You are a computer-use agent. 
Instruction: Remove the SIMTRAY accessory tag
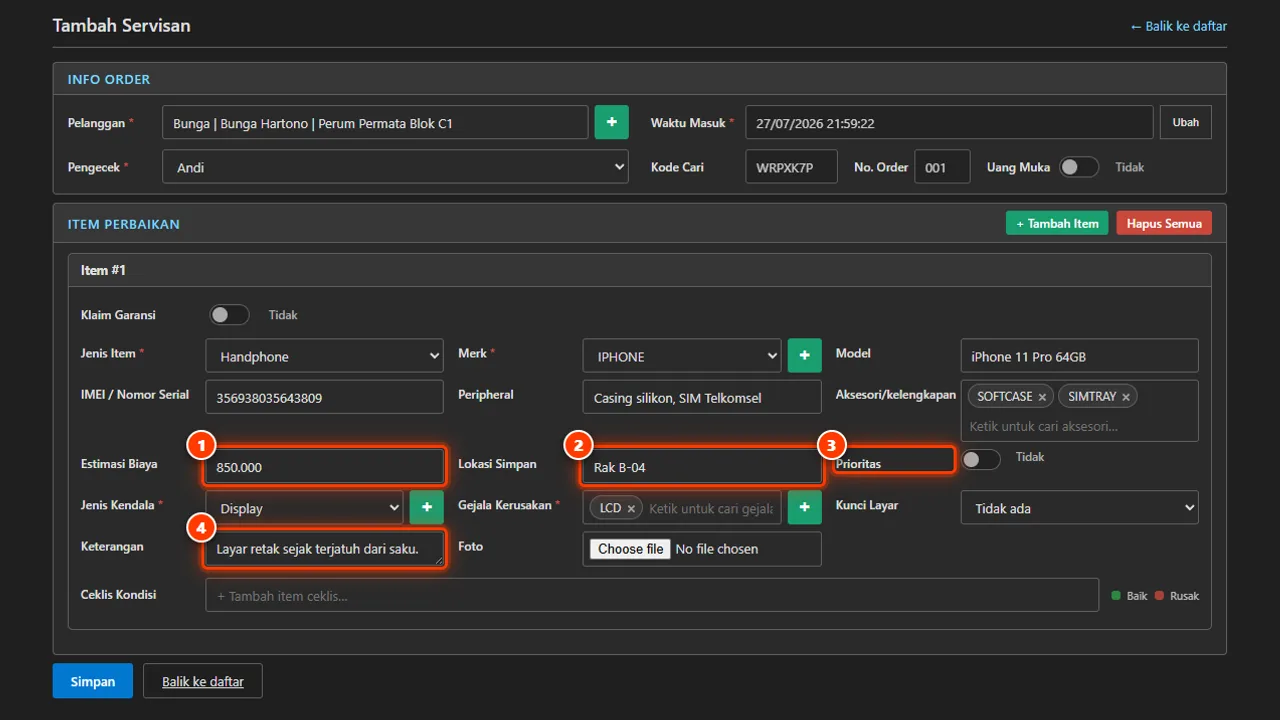point(1125,397)
